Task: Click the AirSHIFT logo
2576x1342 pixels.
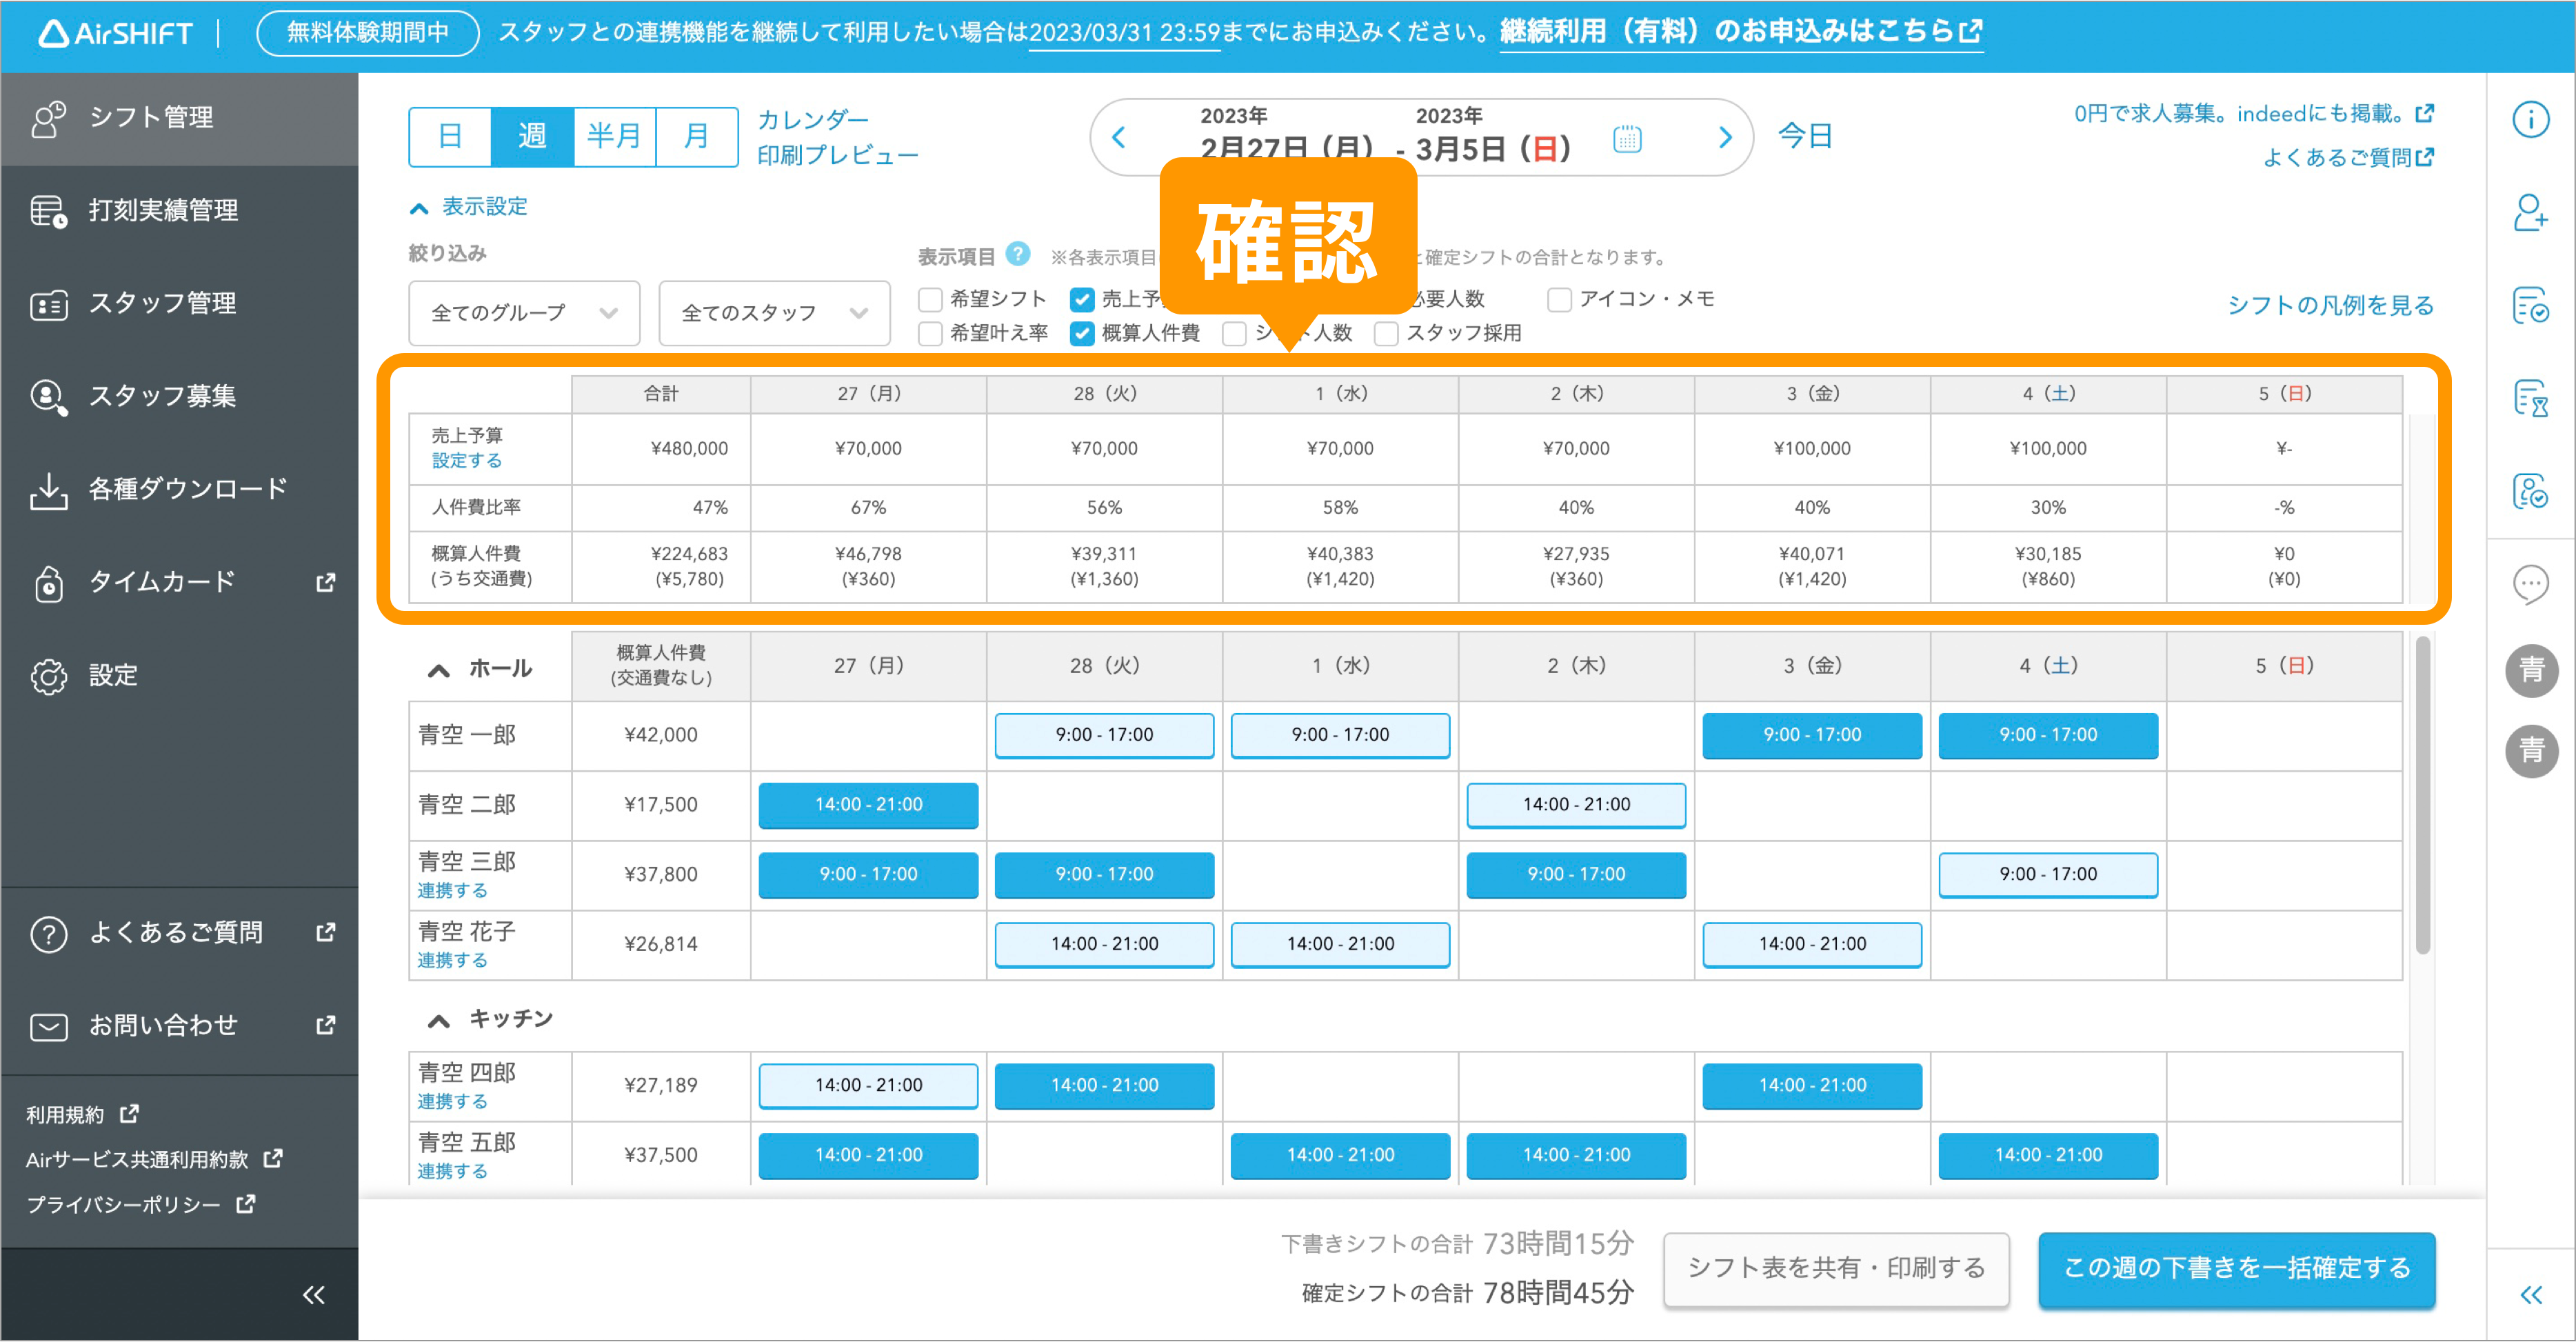Action: (x=115, y=34)
